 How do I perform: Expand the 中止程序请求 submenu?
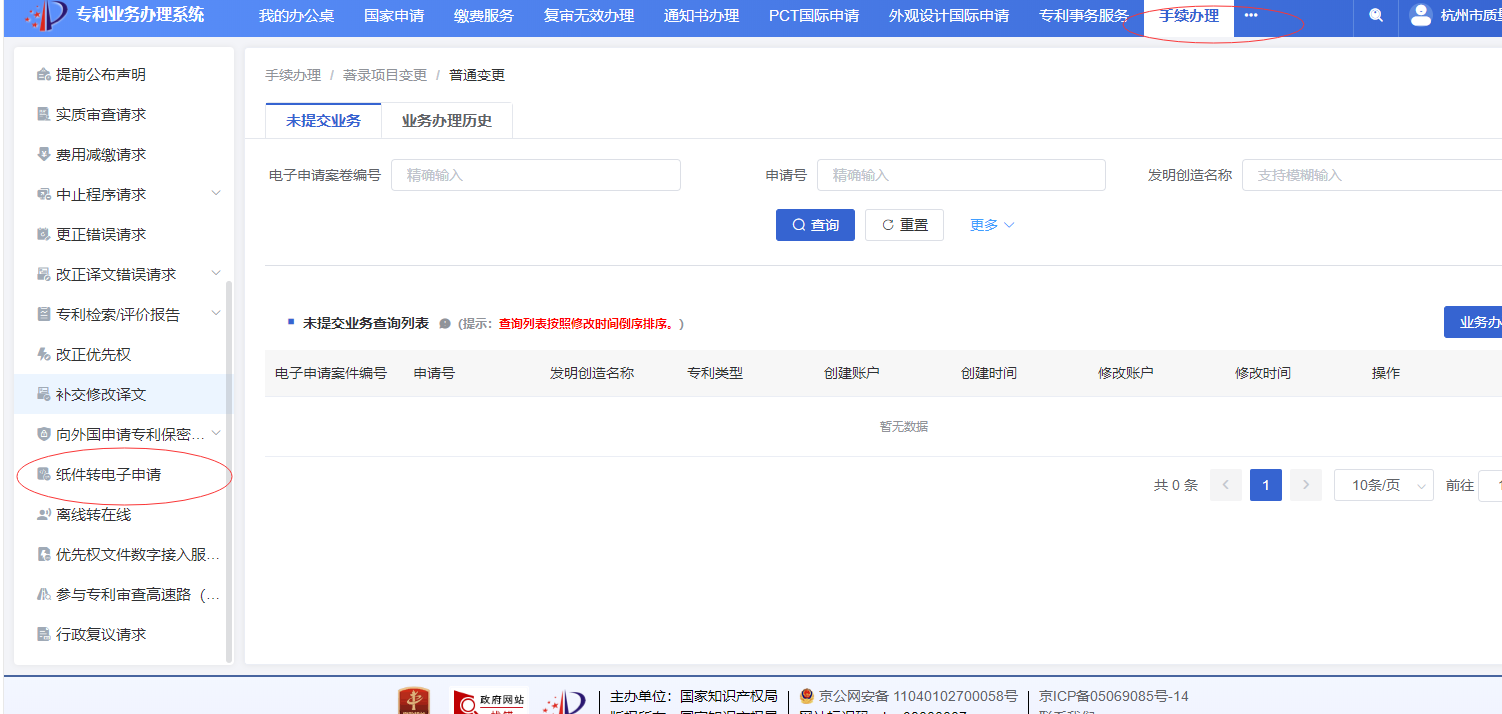(x=216, y=194)
